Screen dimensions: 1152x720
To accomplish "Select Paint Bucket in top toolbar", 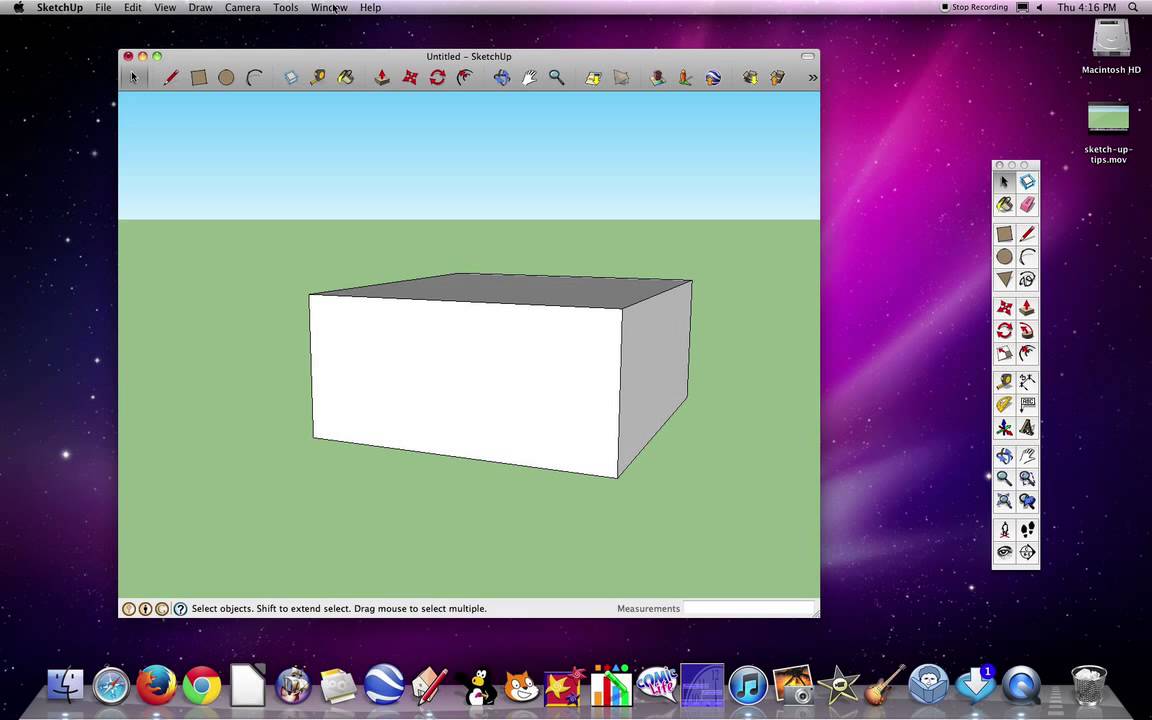I will (345, 77).
